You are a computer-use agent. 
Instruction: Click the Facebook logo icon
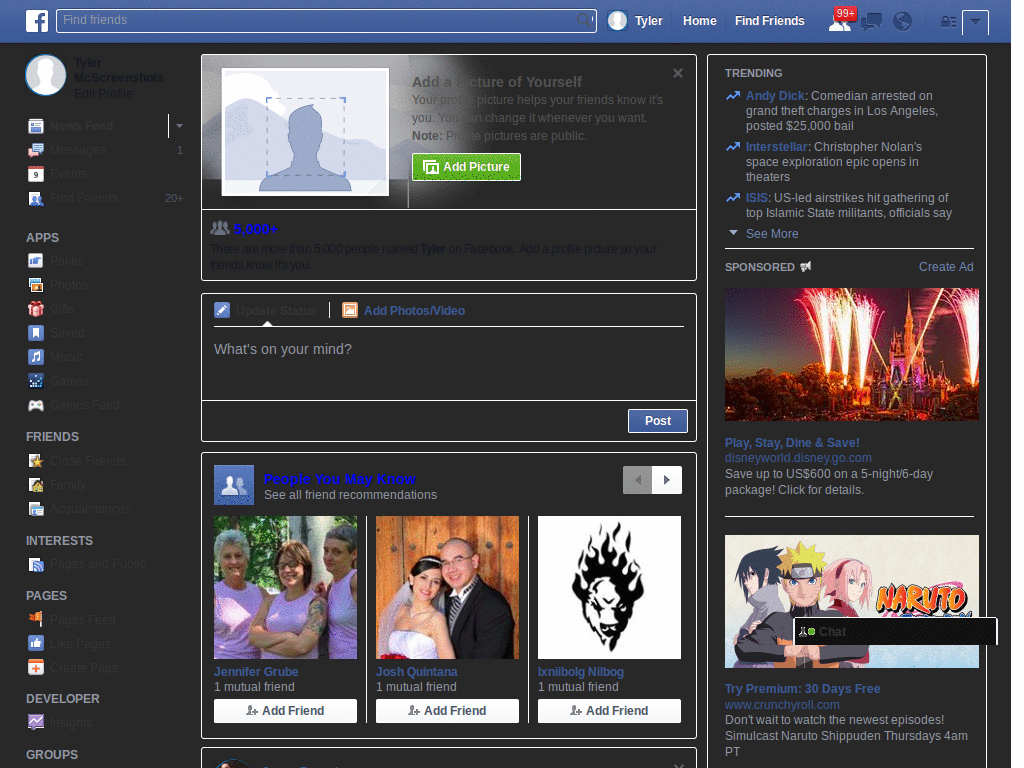coord(37,21)
